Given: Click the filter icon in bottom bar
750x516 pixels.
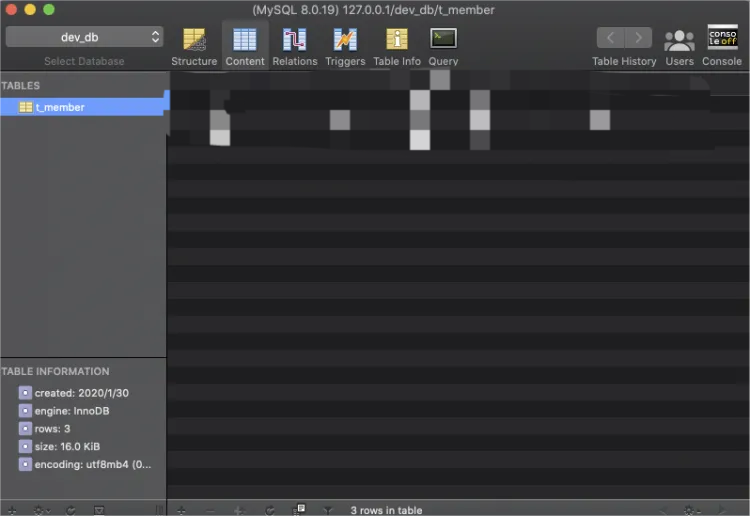Looking at the screenshot, I should pyautogui.click(x=327, y=510).
